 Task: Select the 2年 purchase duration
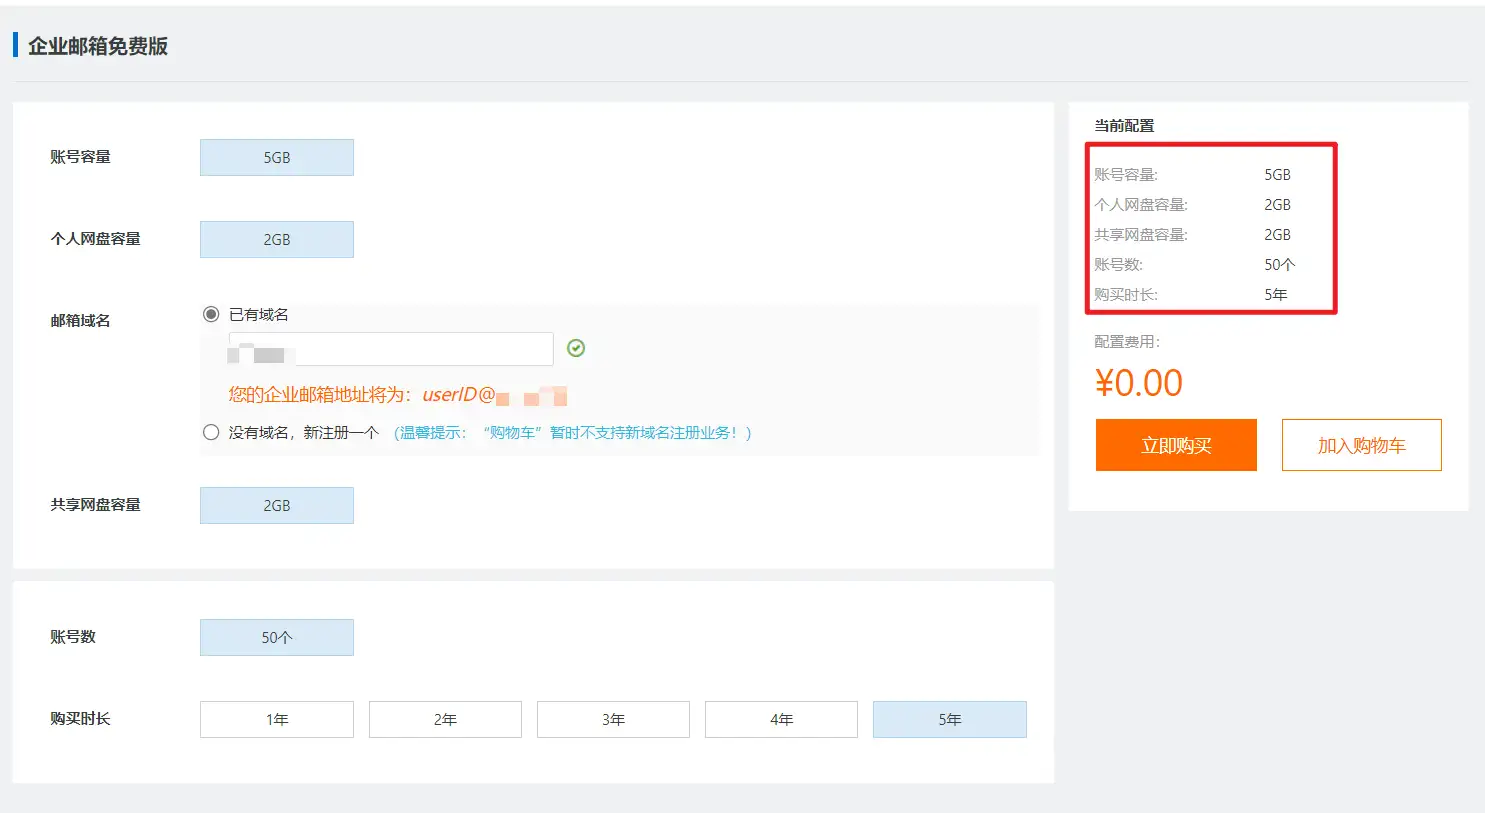tap(445, 719)
